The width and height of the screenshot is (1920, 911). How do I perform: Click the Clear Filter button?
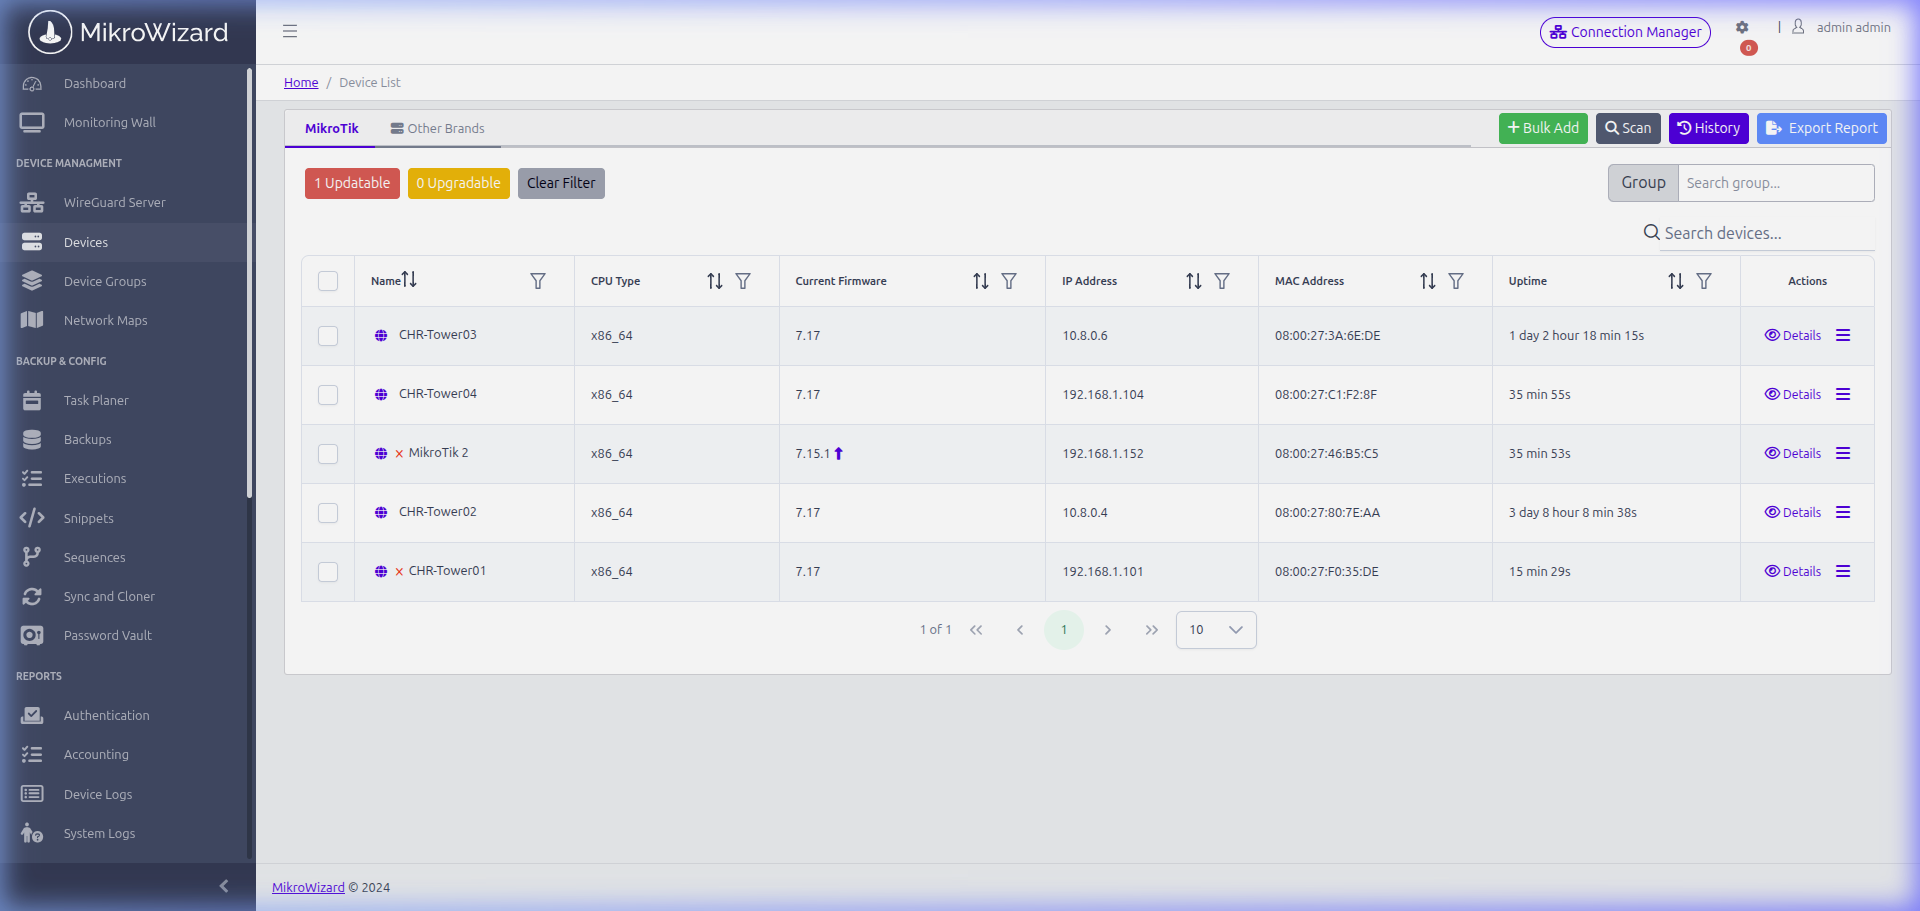(561, 183)
